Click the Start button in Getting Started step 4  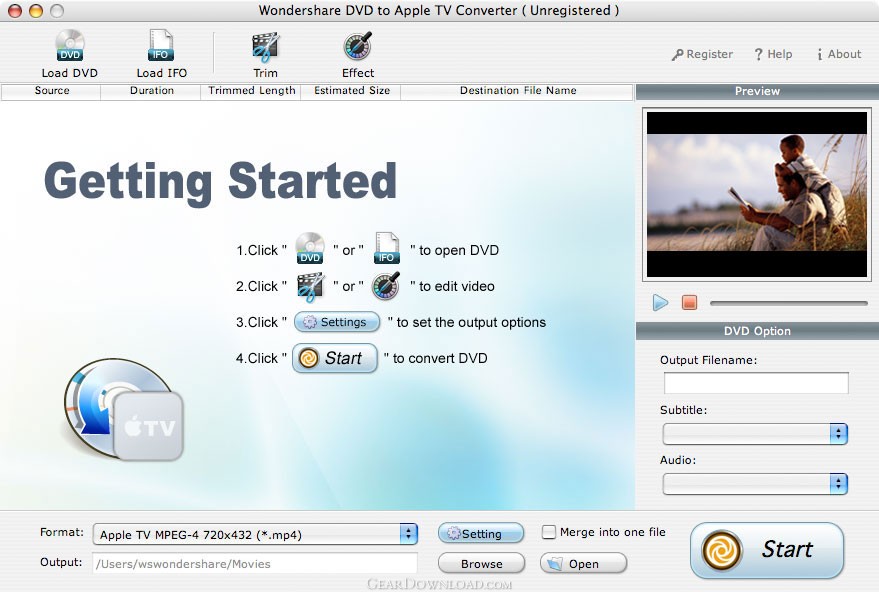(335, 358)
